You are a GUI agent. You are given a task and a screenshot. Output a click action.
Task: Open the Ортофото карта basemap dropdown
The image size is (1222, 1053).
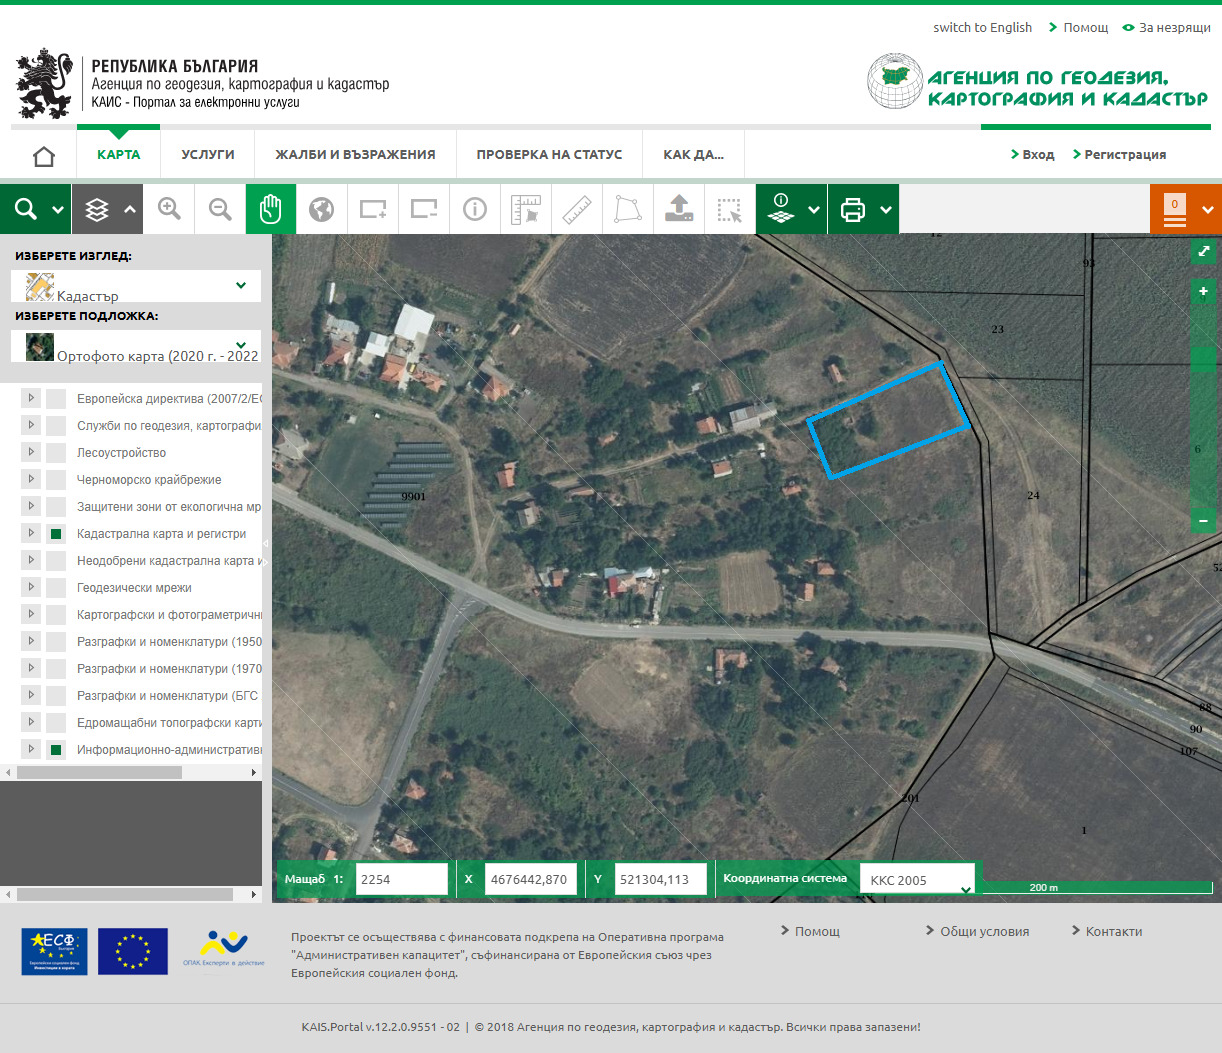point(136,346)
